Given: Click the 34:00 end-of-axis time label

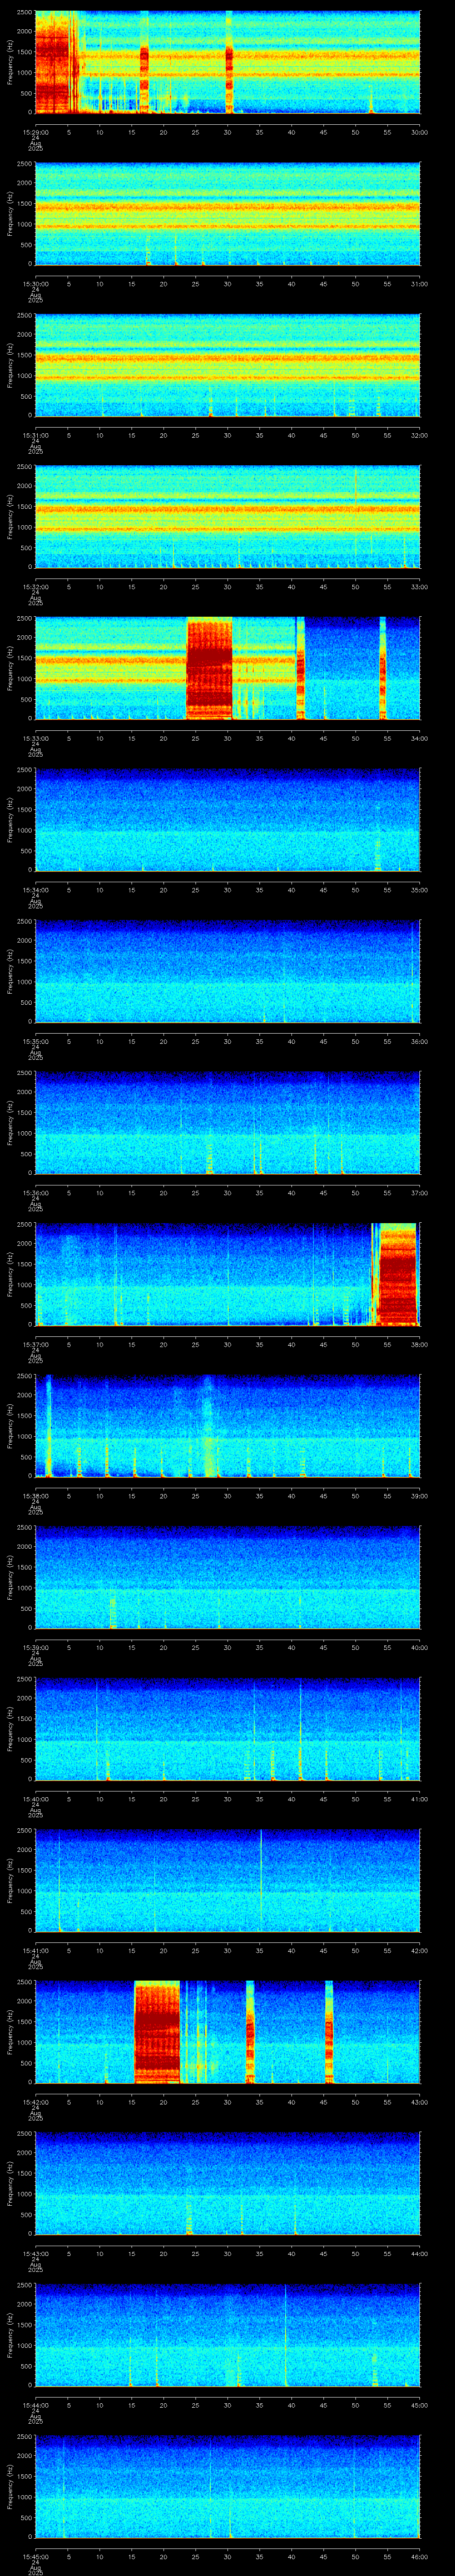Looking at the screenshot, I should (419, 738).
